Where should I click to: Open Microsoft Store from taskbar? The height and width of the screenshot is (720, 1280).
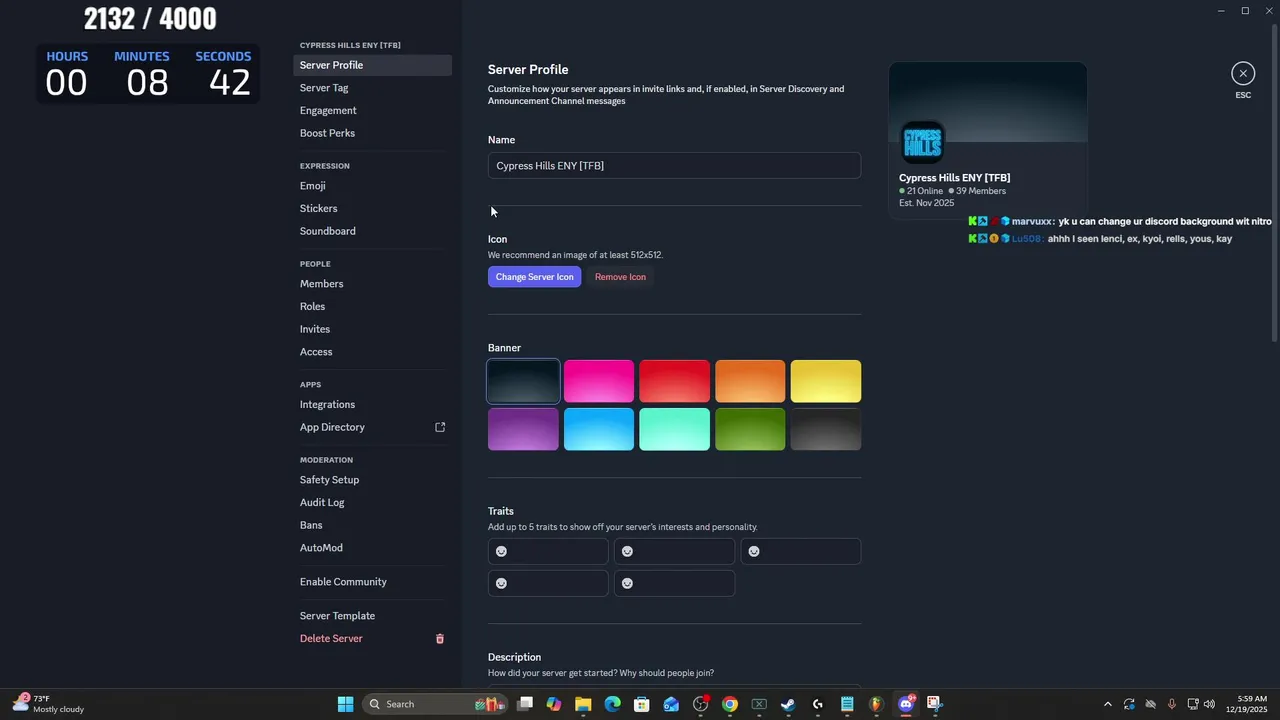coord(642,704)
